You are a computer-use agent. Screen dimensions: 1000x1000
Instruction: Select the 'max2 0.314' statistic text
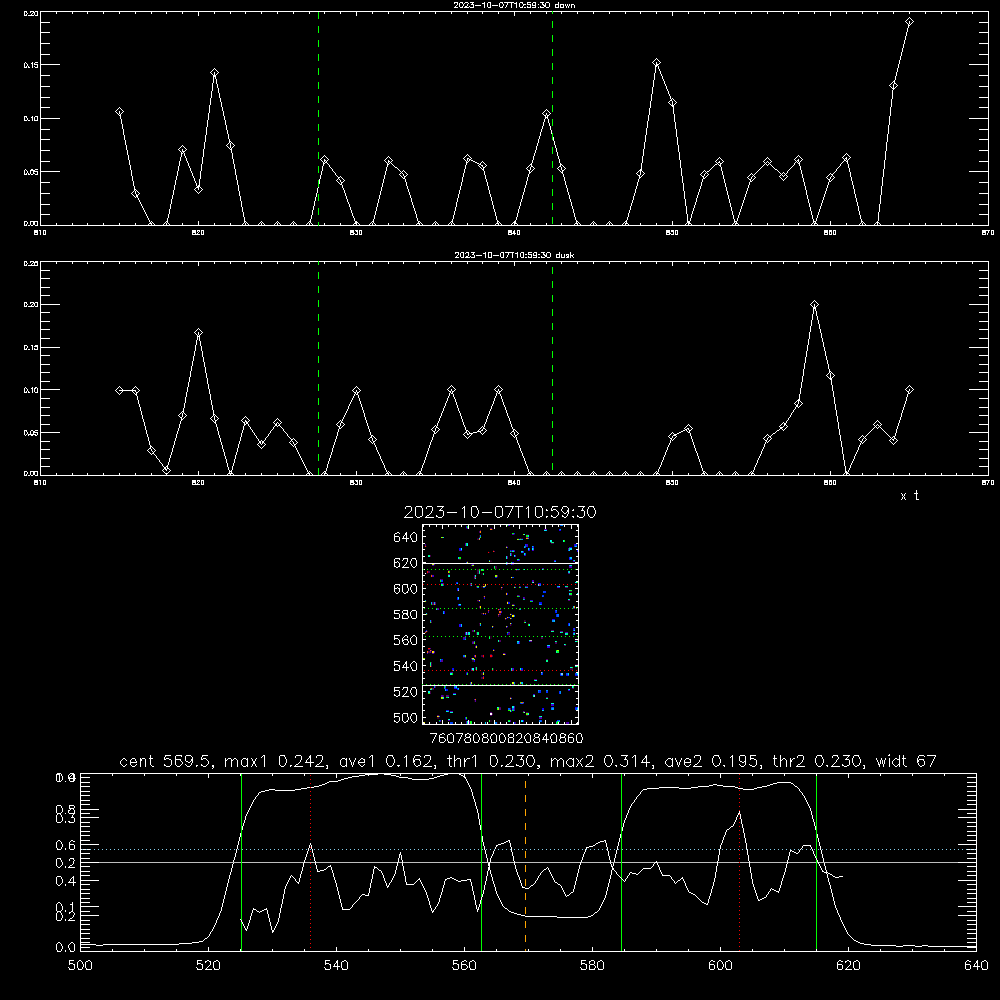(601, 761)
